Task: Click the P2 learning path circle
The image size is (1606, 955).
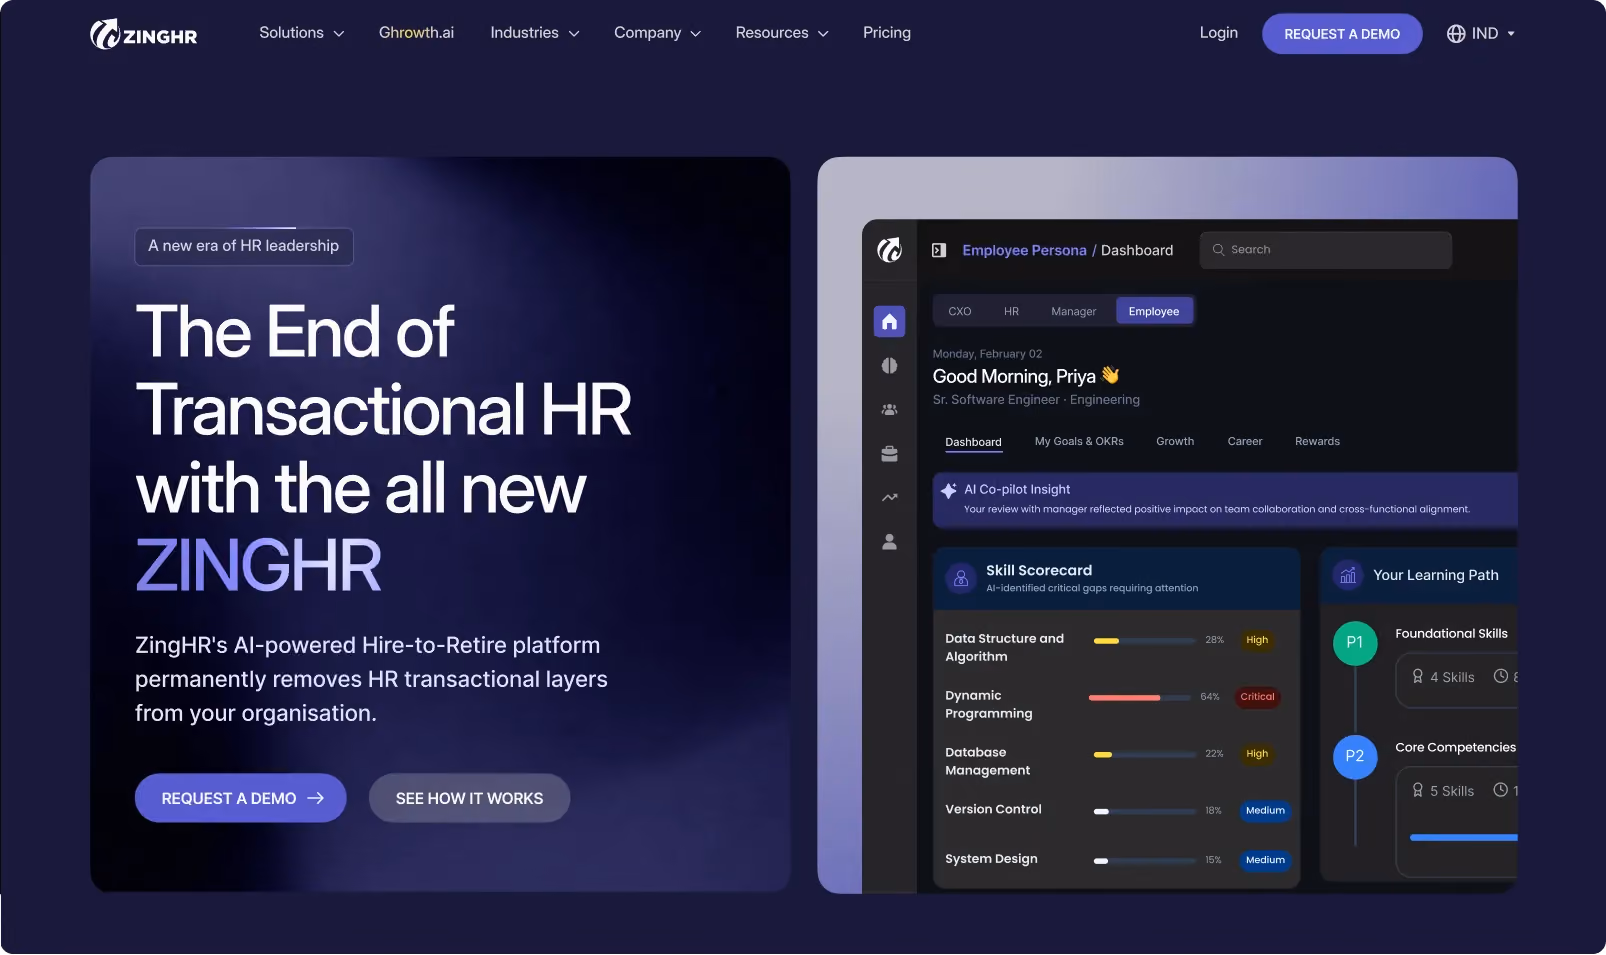Action: tap(1355, 757)
